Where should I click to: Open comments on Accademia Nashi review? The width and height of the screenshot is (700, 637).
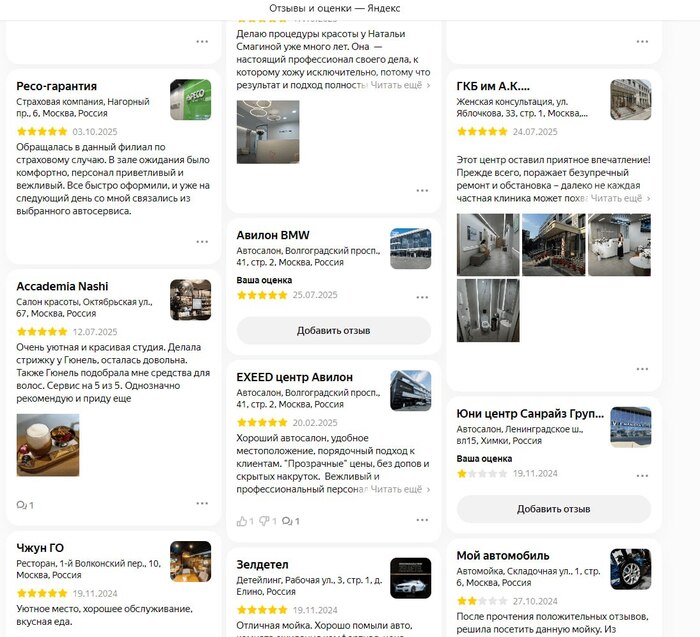(25, 505)
